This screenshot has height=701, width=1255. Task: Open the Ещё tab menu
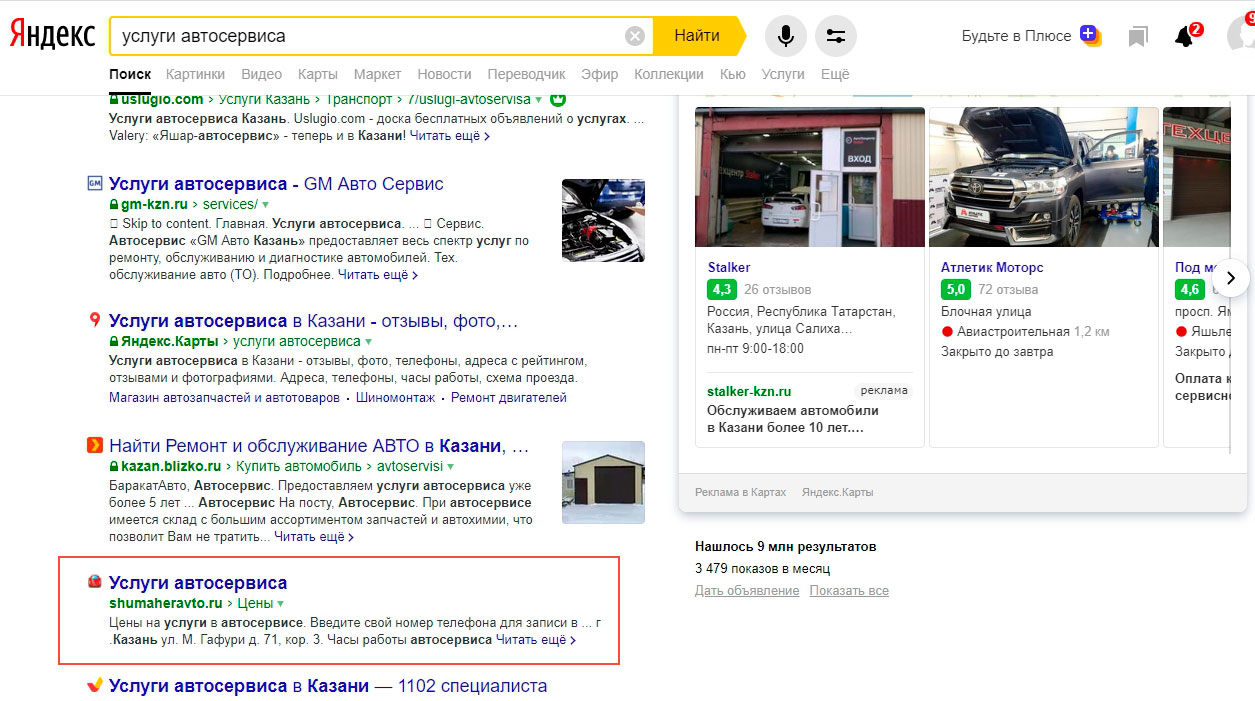point(835,74)
